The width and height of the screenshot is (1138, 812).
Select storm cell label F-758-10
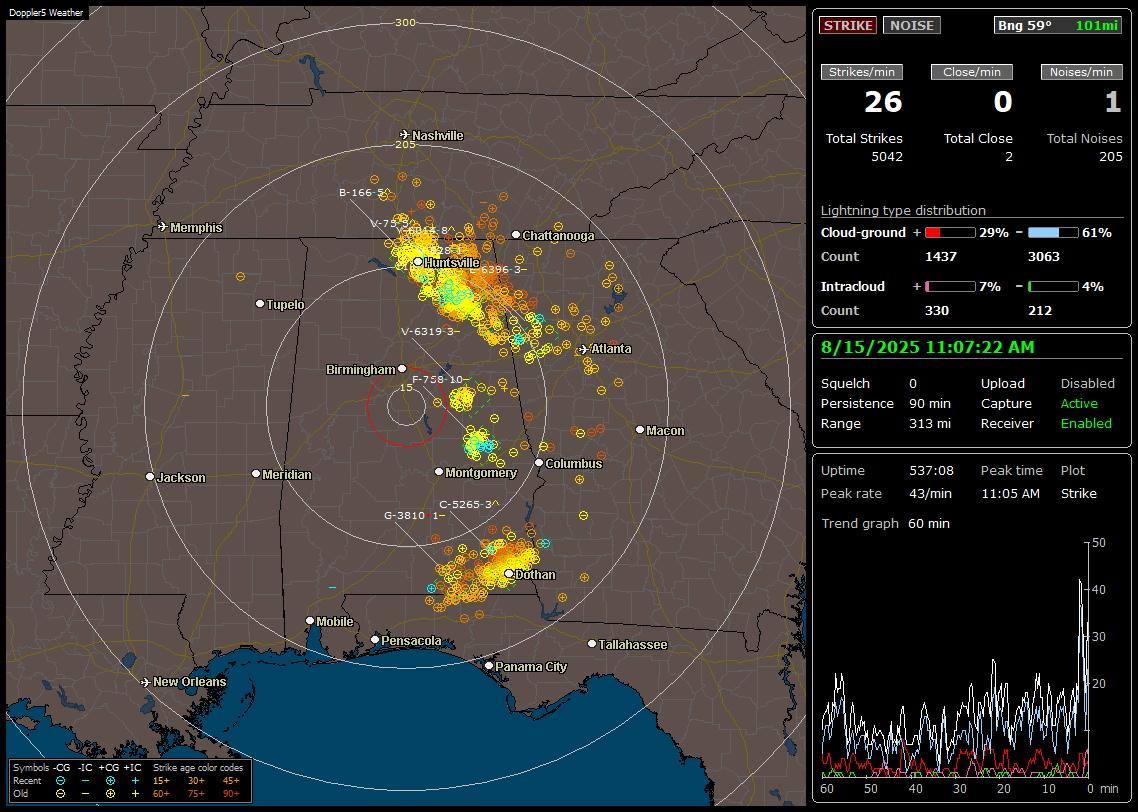pyautogui.click(x=438, y=379)
